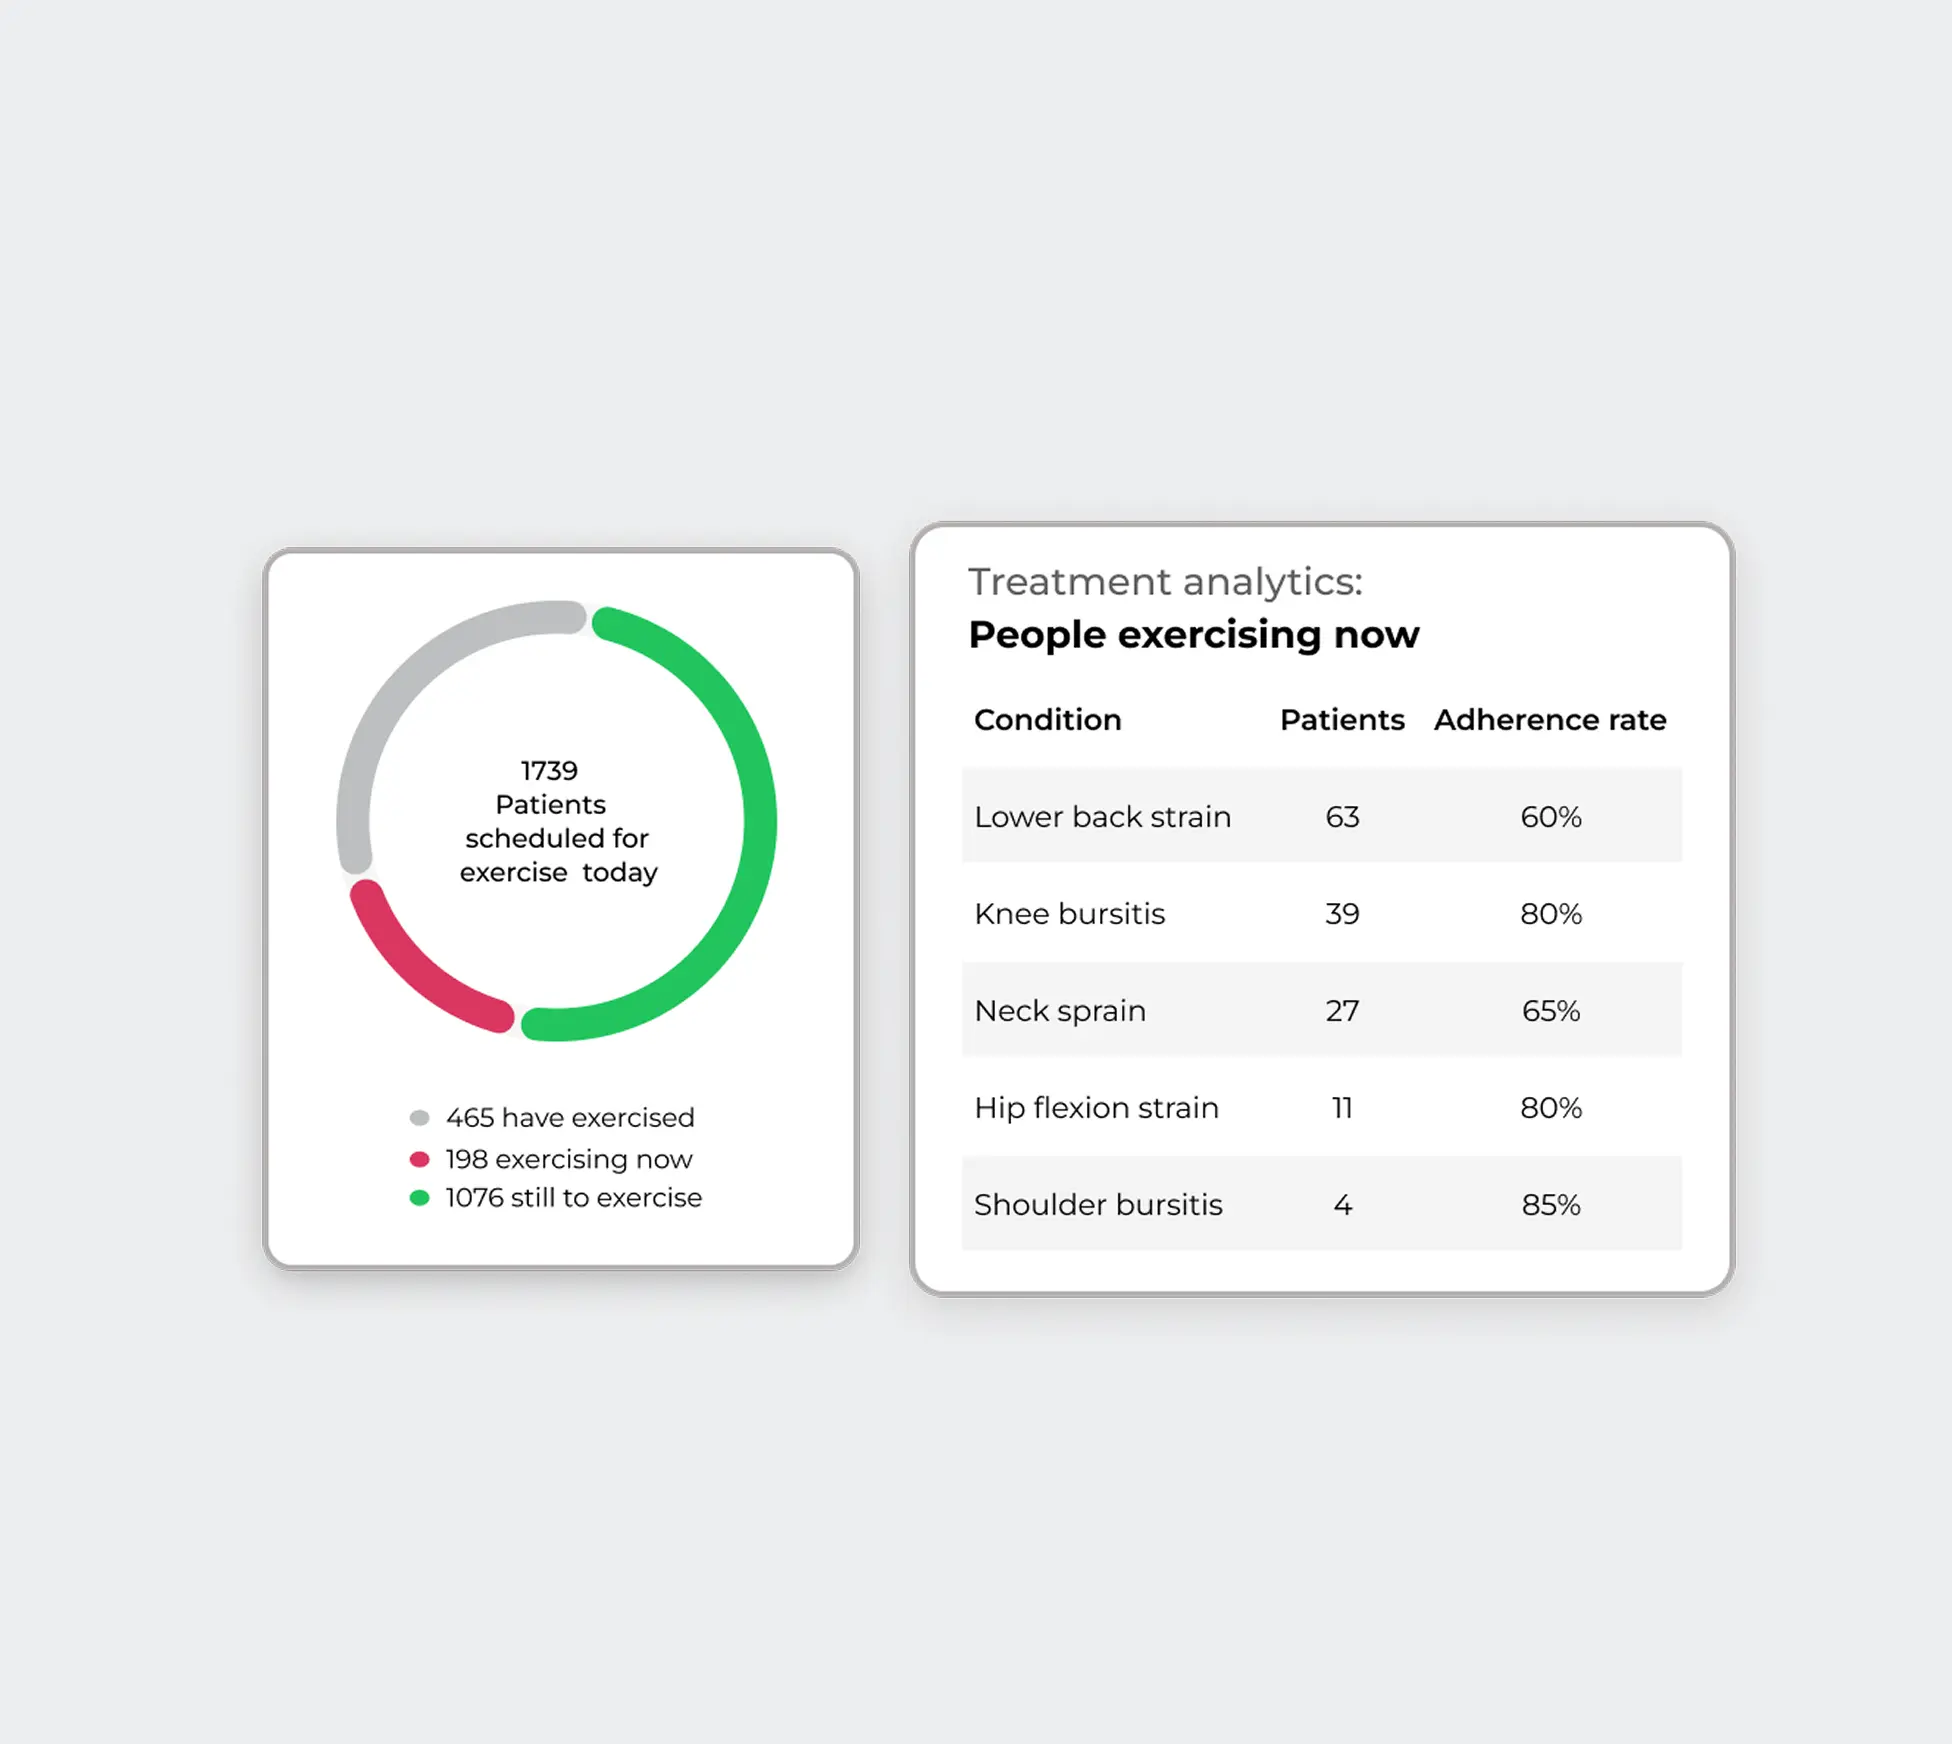Click the 1739 patients scheduled center text
This screenshot has width=1952, height=1744.
point(556,821)
